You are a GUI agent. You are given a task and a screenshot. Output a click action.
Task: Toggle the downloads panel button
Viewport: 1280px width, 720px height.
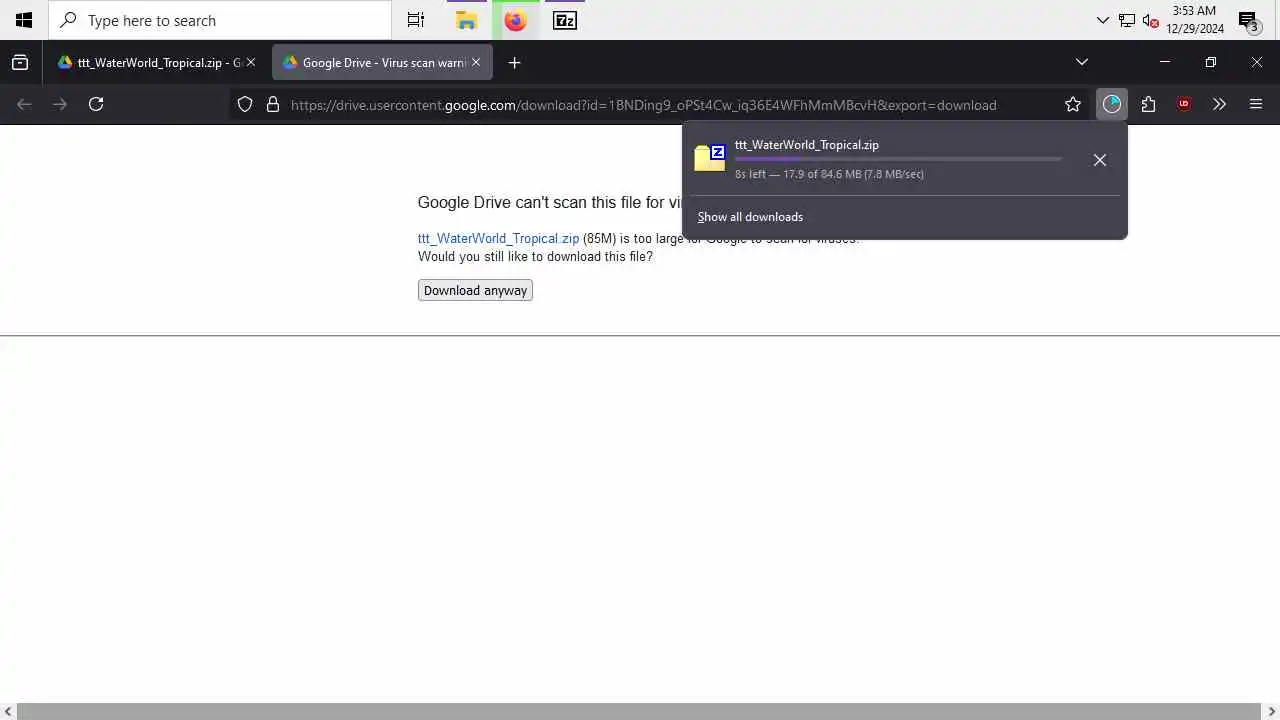(x=1112, y=104)
